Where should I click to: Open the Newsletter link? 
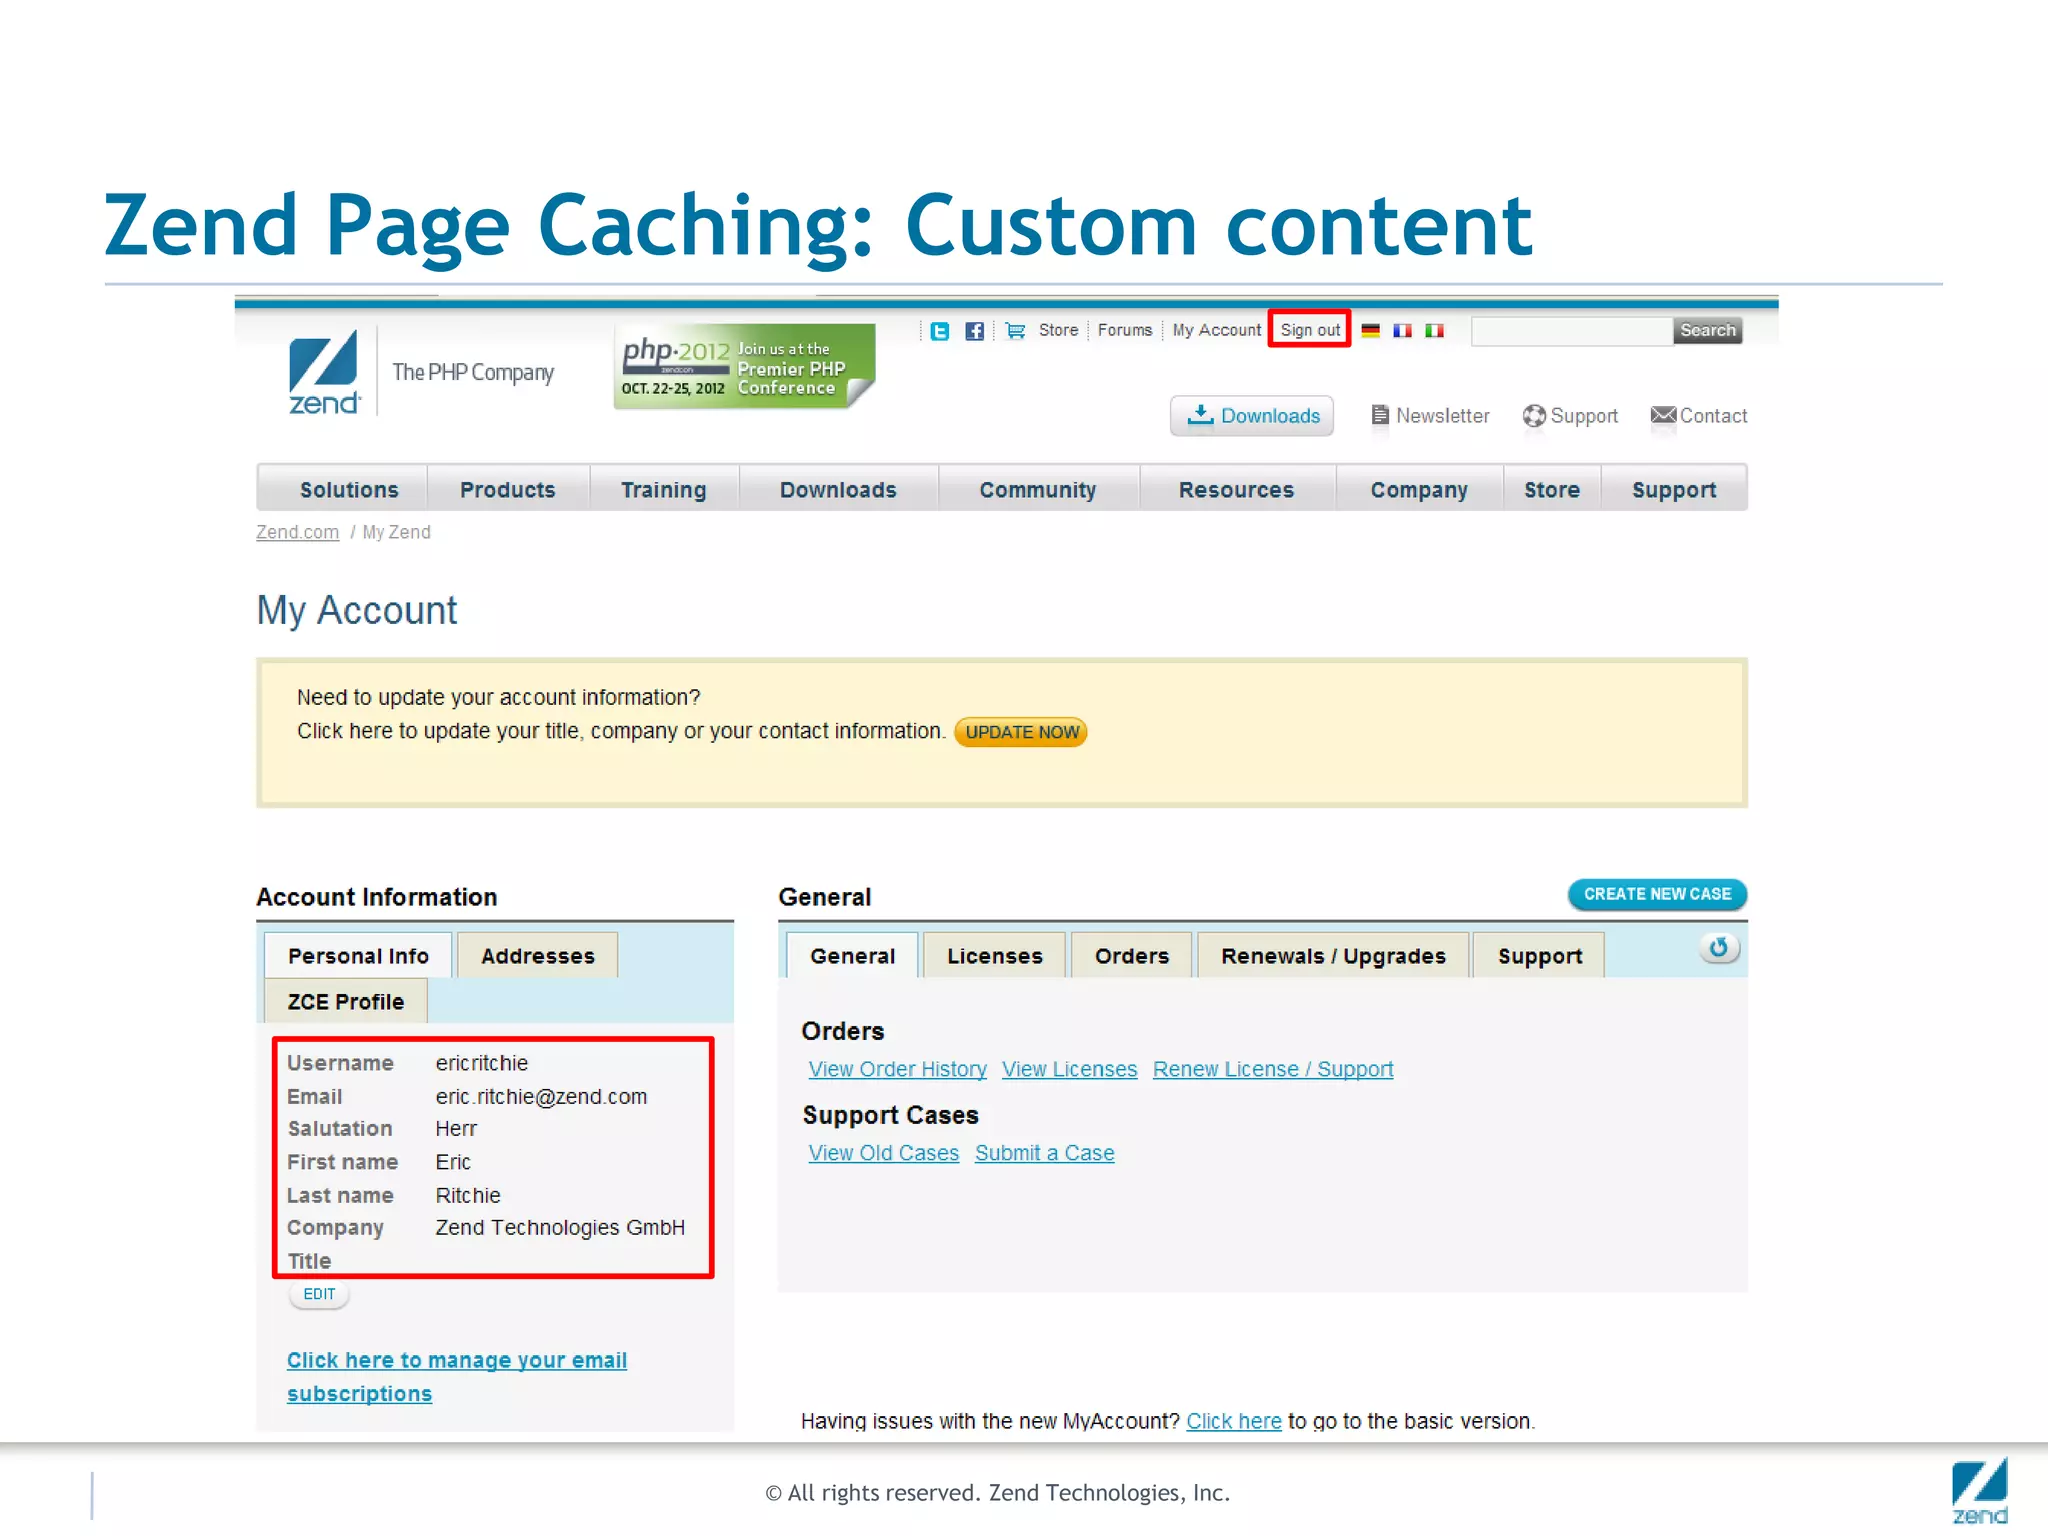[x=1442, y=416]
